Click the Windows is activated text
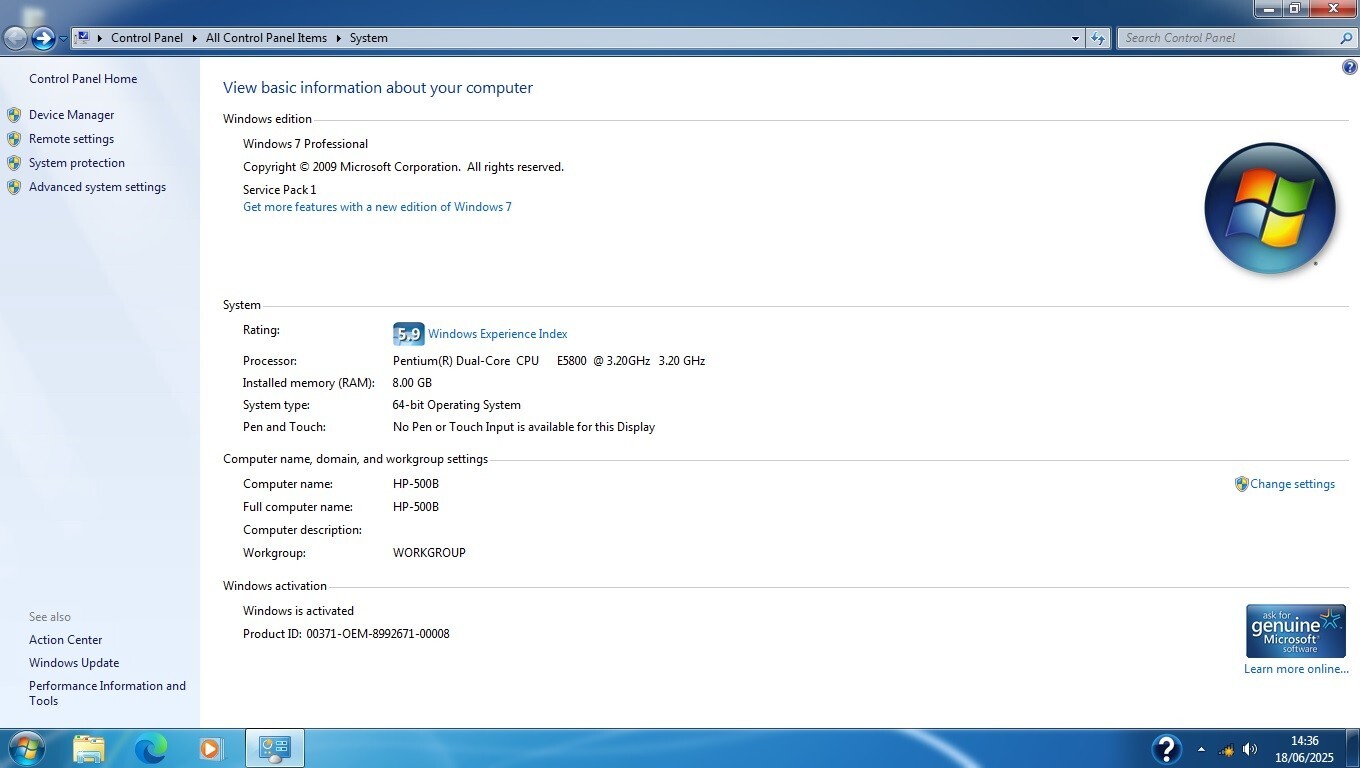 pos(298,611)
